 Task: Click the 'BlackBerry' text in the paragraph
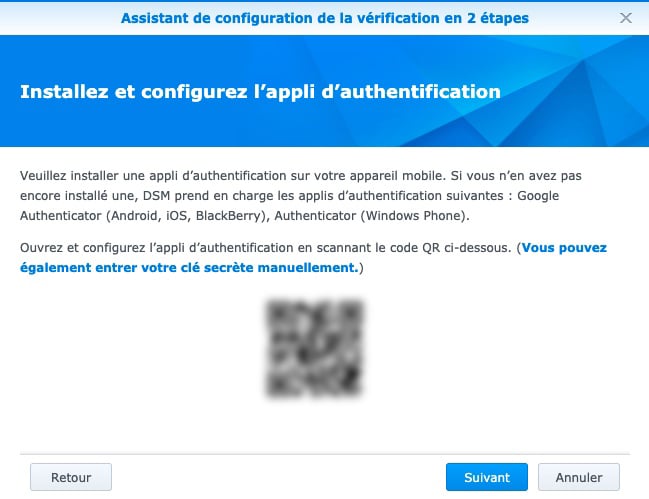pos(228,216)
